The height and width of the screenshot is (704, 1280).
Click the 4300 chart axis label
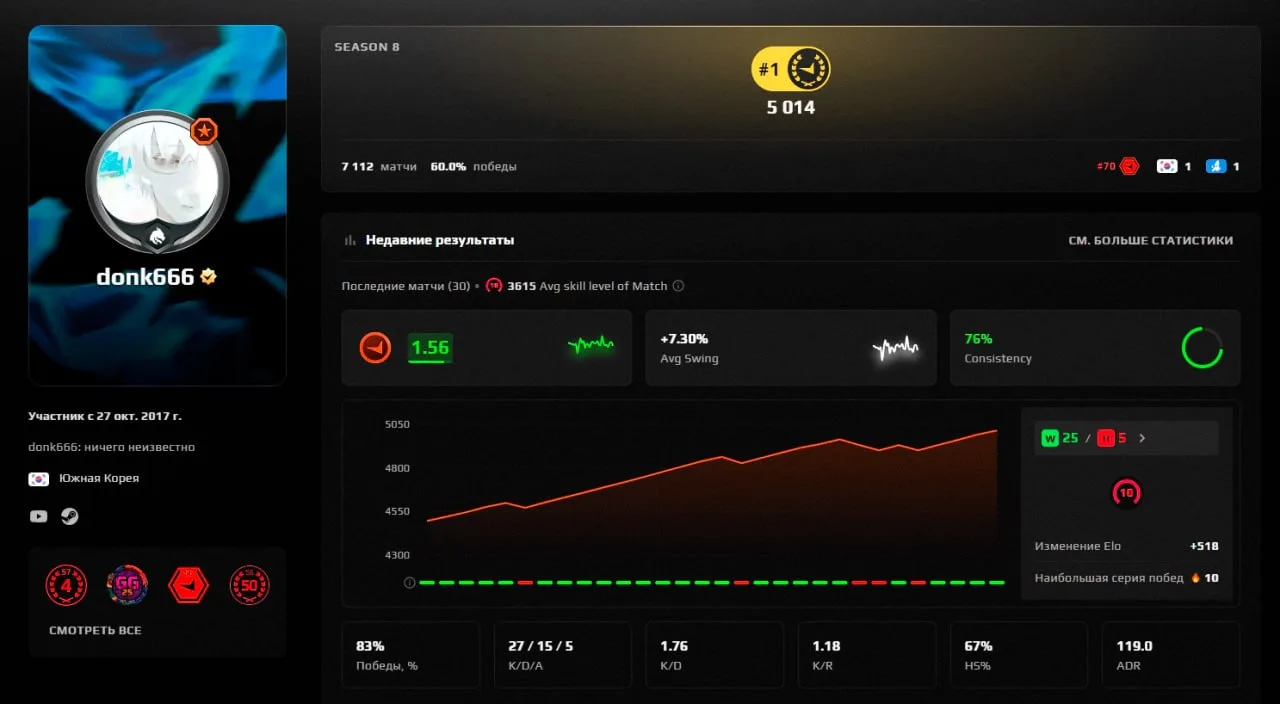coord(397,555)
